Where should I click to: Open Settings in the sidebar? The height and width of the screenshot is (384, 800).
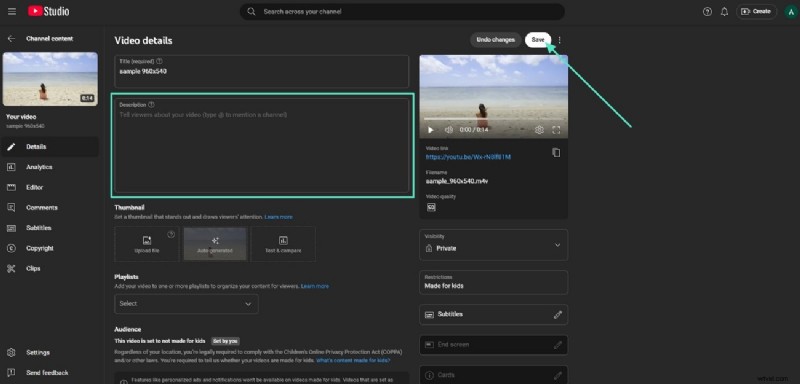coord(50,352)
